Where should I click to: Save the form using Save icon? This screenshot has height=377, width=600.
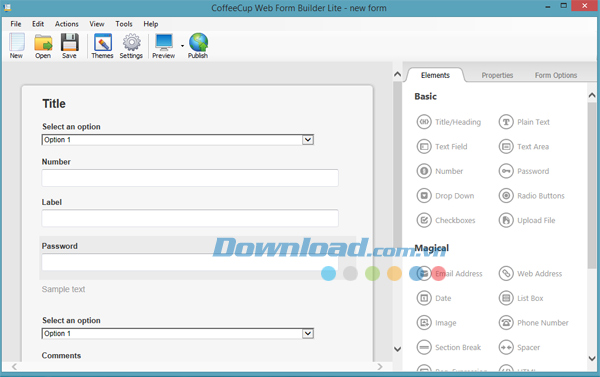[x=69, y=46]
